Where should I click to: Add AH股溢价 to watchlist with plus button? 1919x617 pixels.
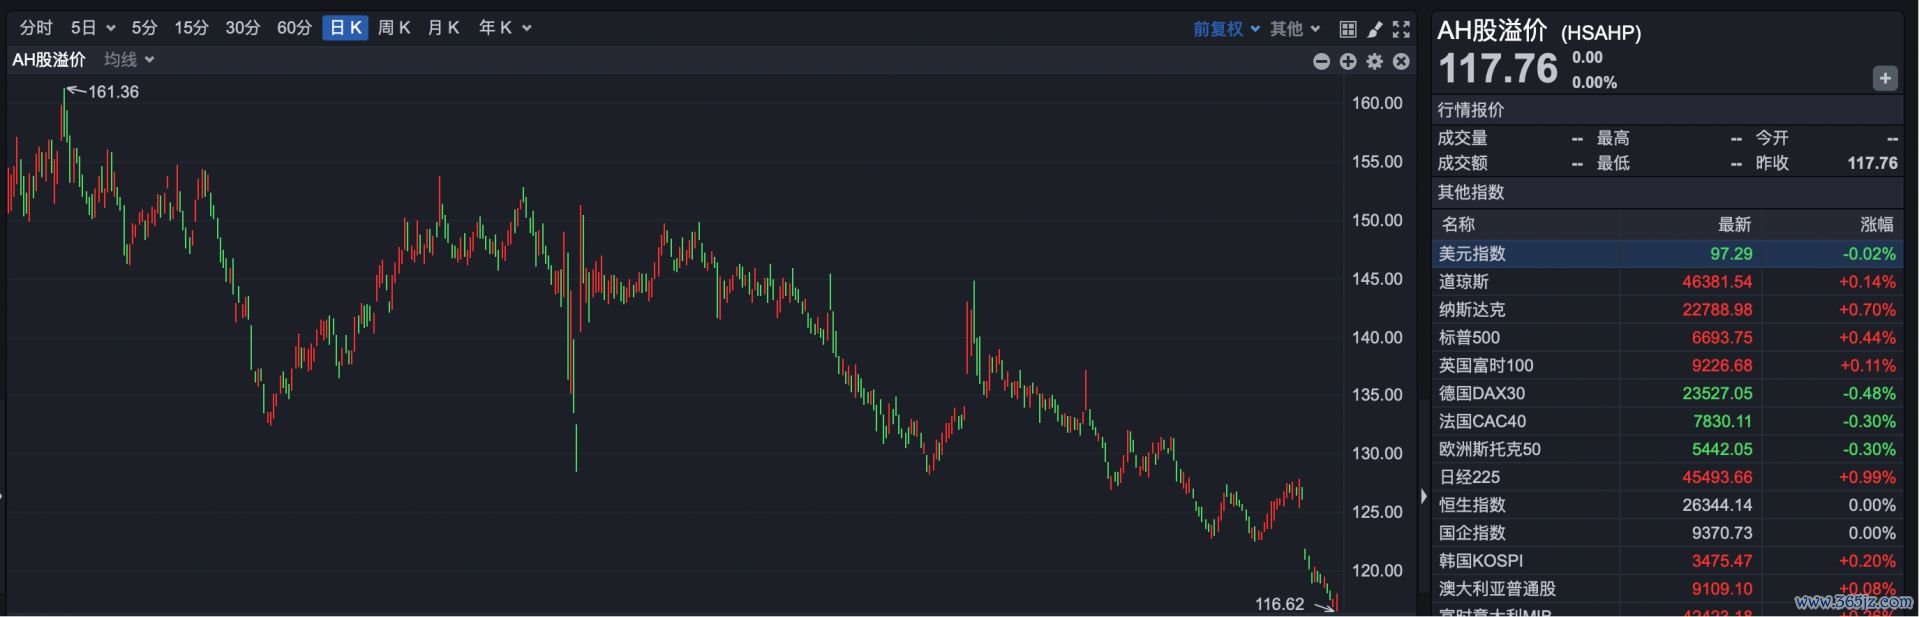tap(1885, 78)
